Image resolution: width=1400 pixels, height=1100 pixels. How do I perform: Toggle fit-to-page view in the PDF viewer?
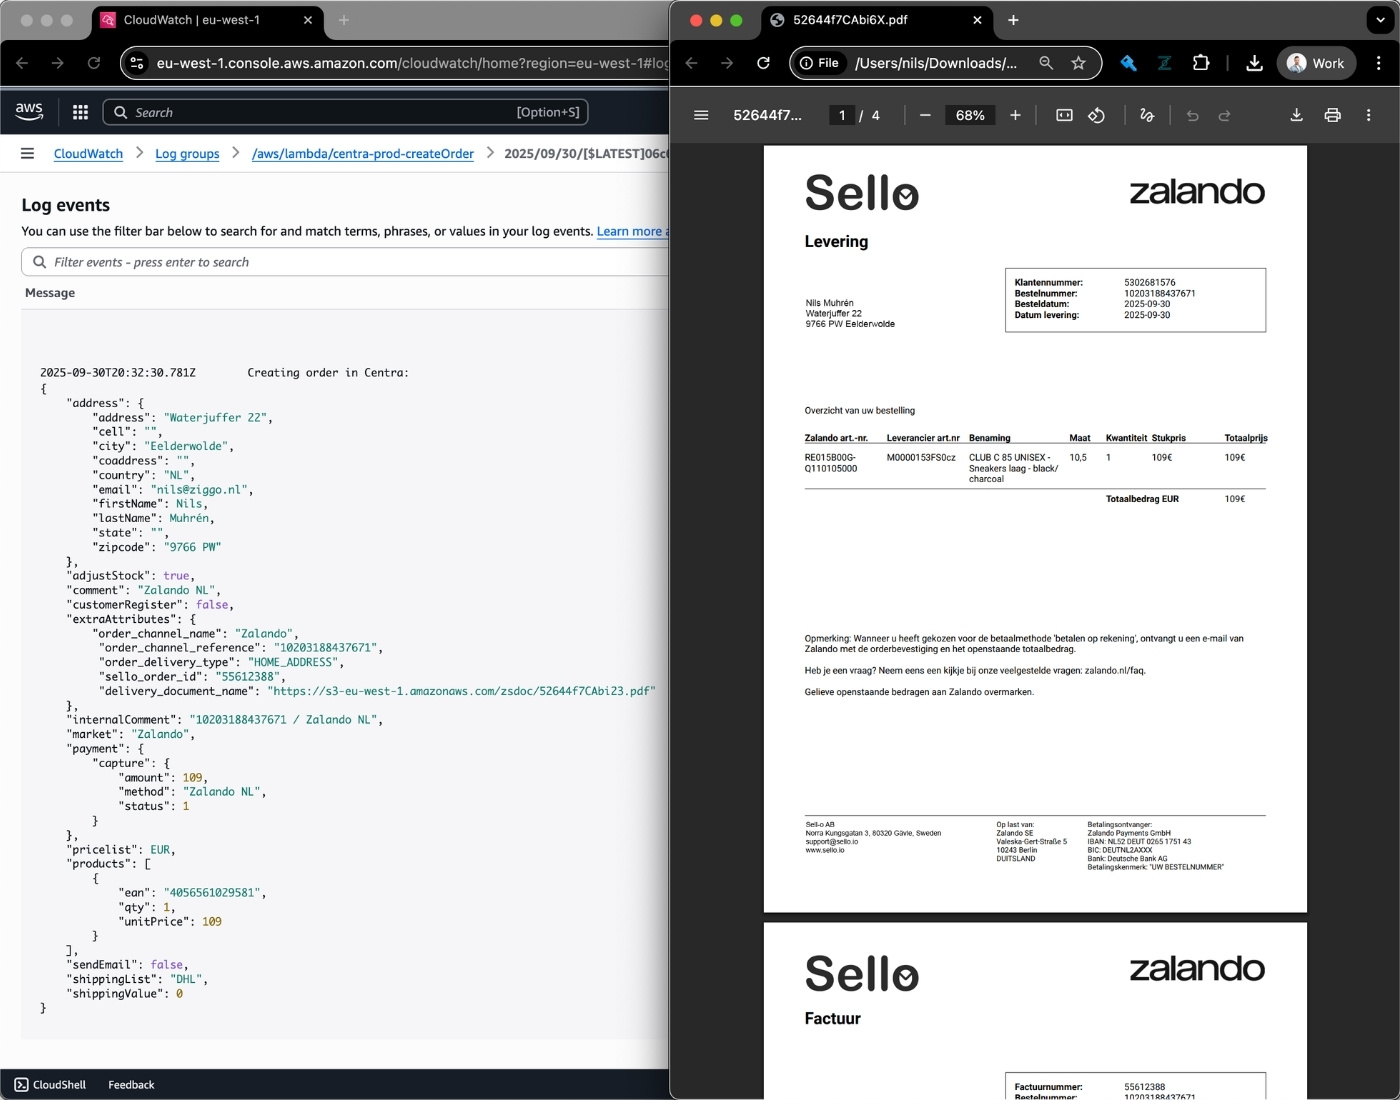(x=1062, y=115)
